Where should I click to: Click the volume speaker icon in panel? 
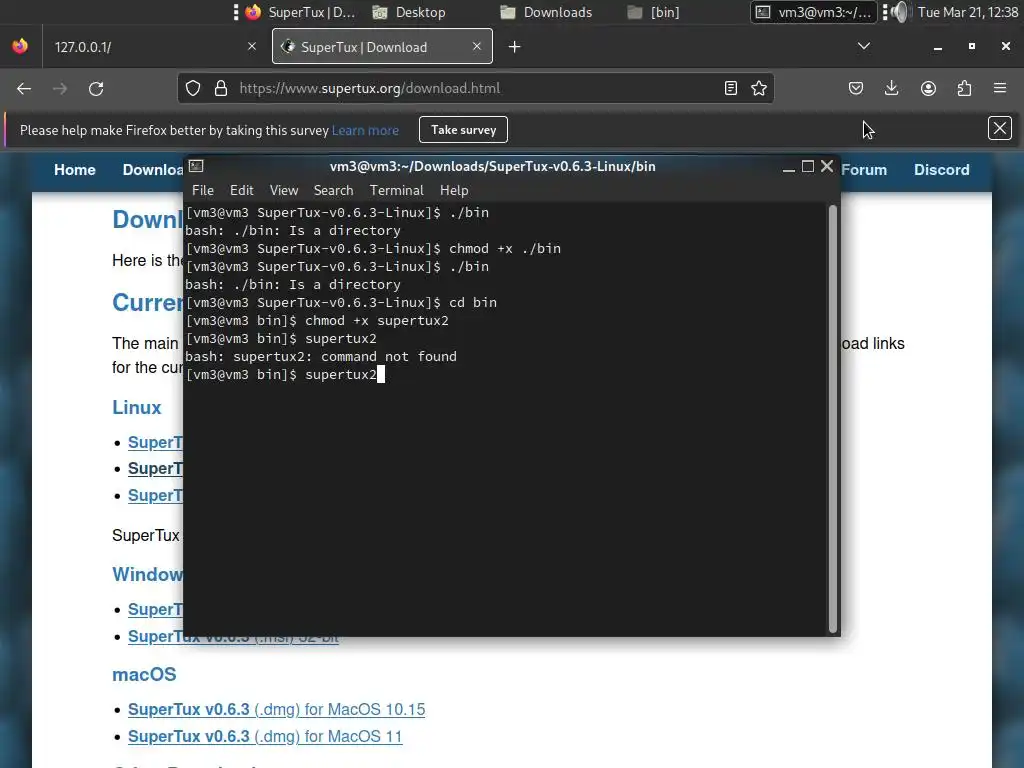click(x=899, y=12)
